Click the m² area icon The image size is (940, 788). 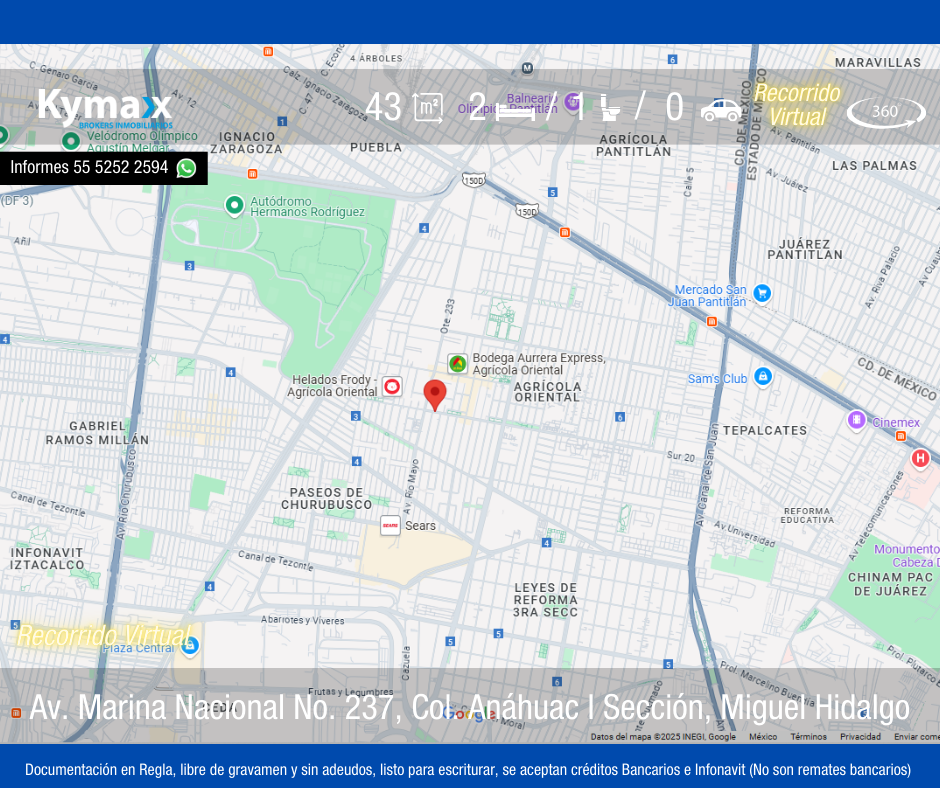point(429,109)
